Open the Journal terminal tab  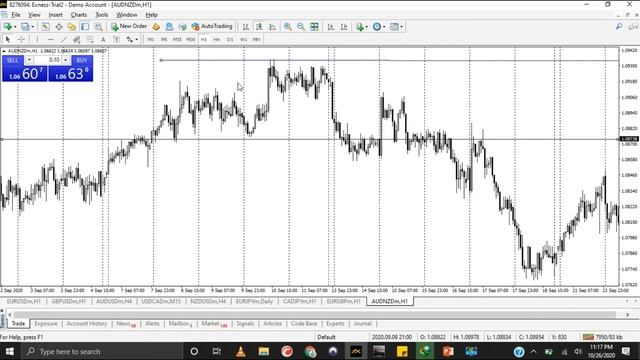pos(362,324)
